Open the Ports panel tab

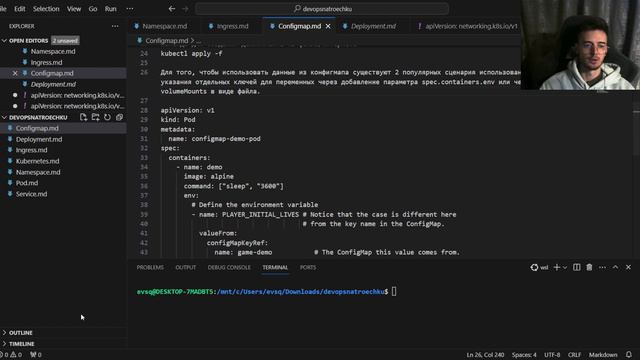point(308,267)
